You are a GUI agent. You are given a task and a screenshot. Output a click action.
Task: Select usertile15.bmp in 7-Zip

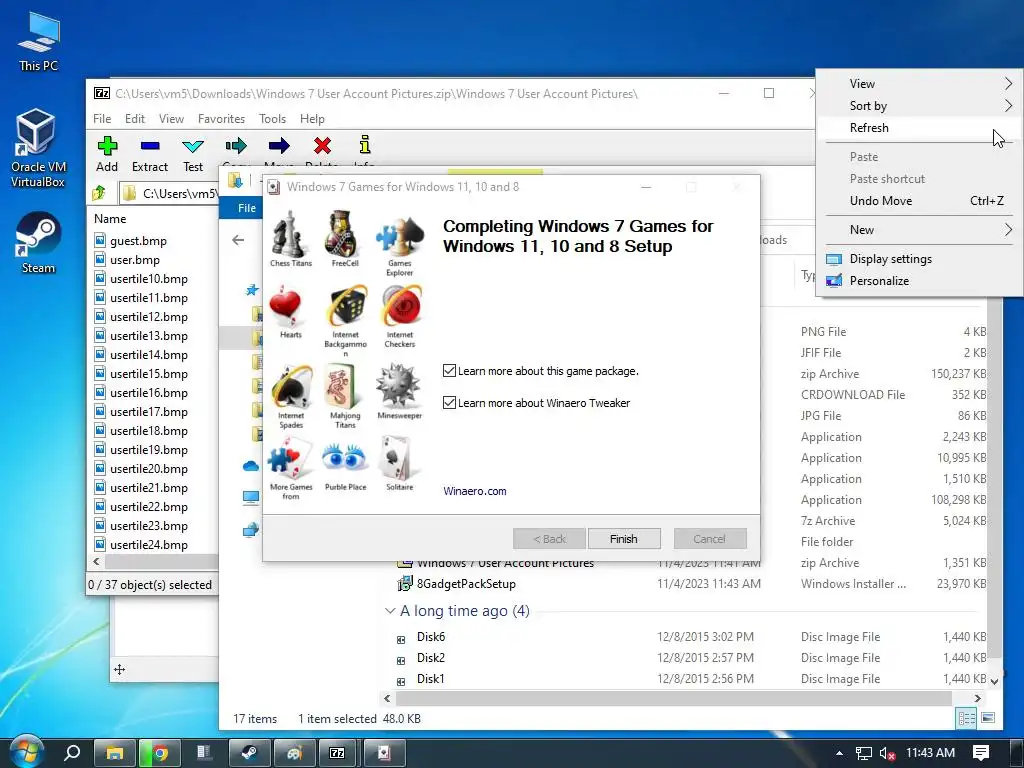click(x=148, y=374)
